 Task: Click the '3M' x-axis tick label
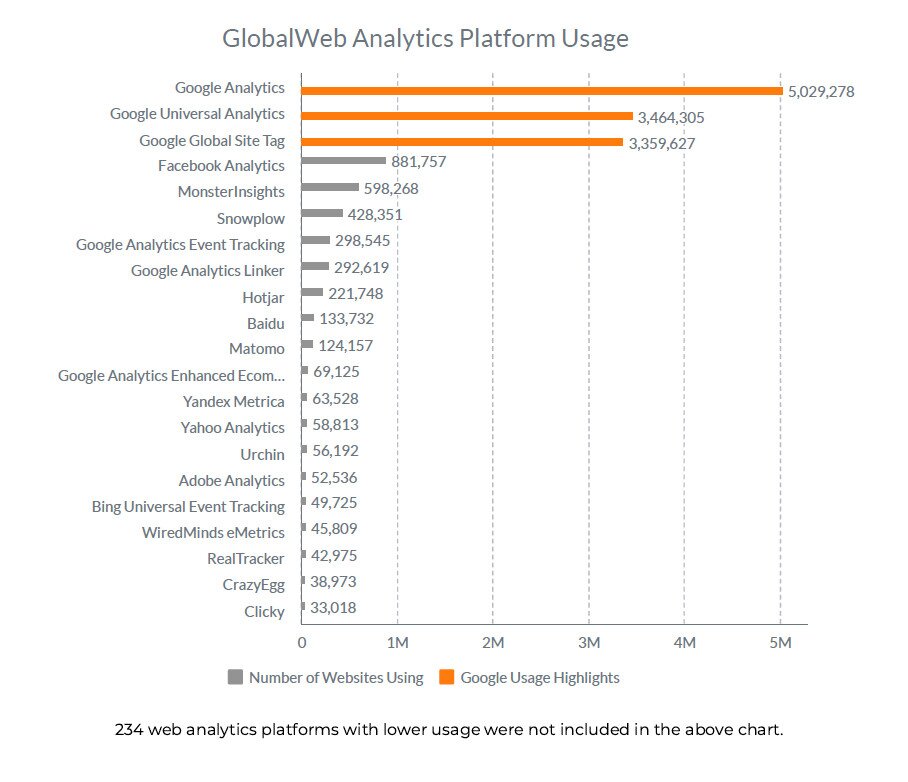click(589, 643)
